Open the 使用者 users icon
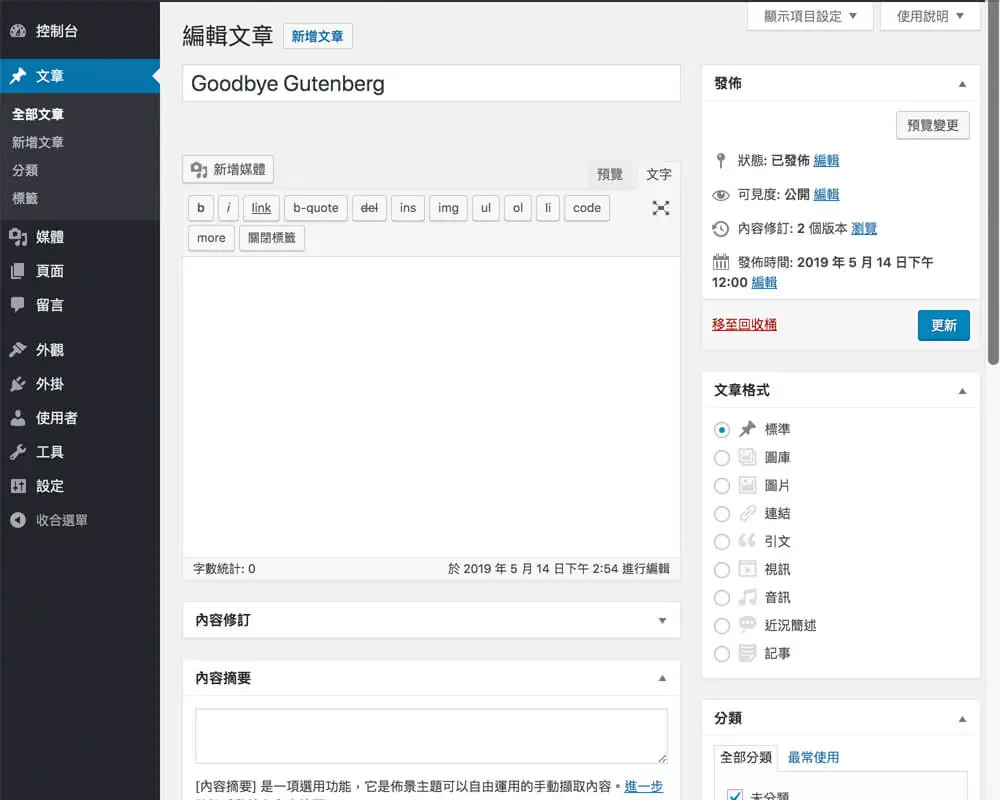1000x800 pixels. [x=18, y=418]
